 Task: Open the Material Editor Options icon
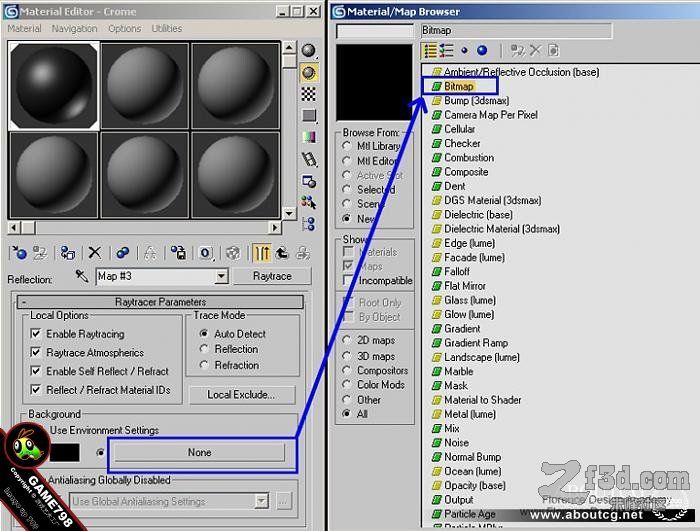tap(308, 181)
